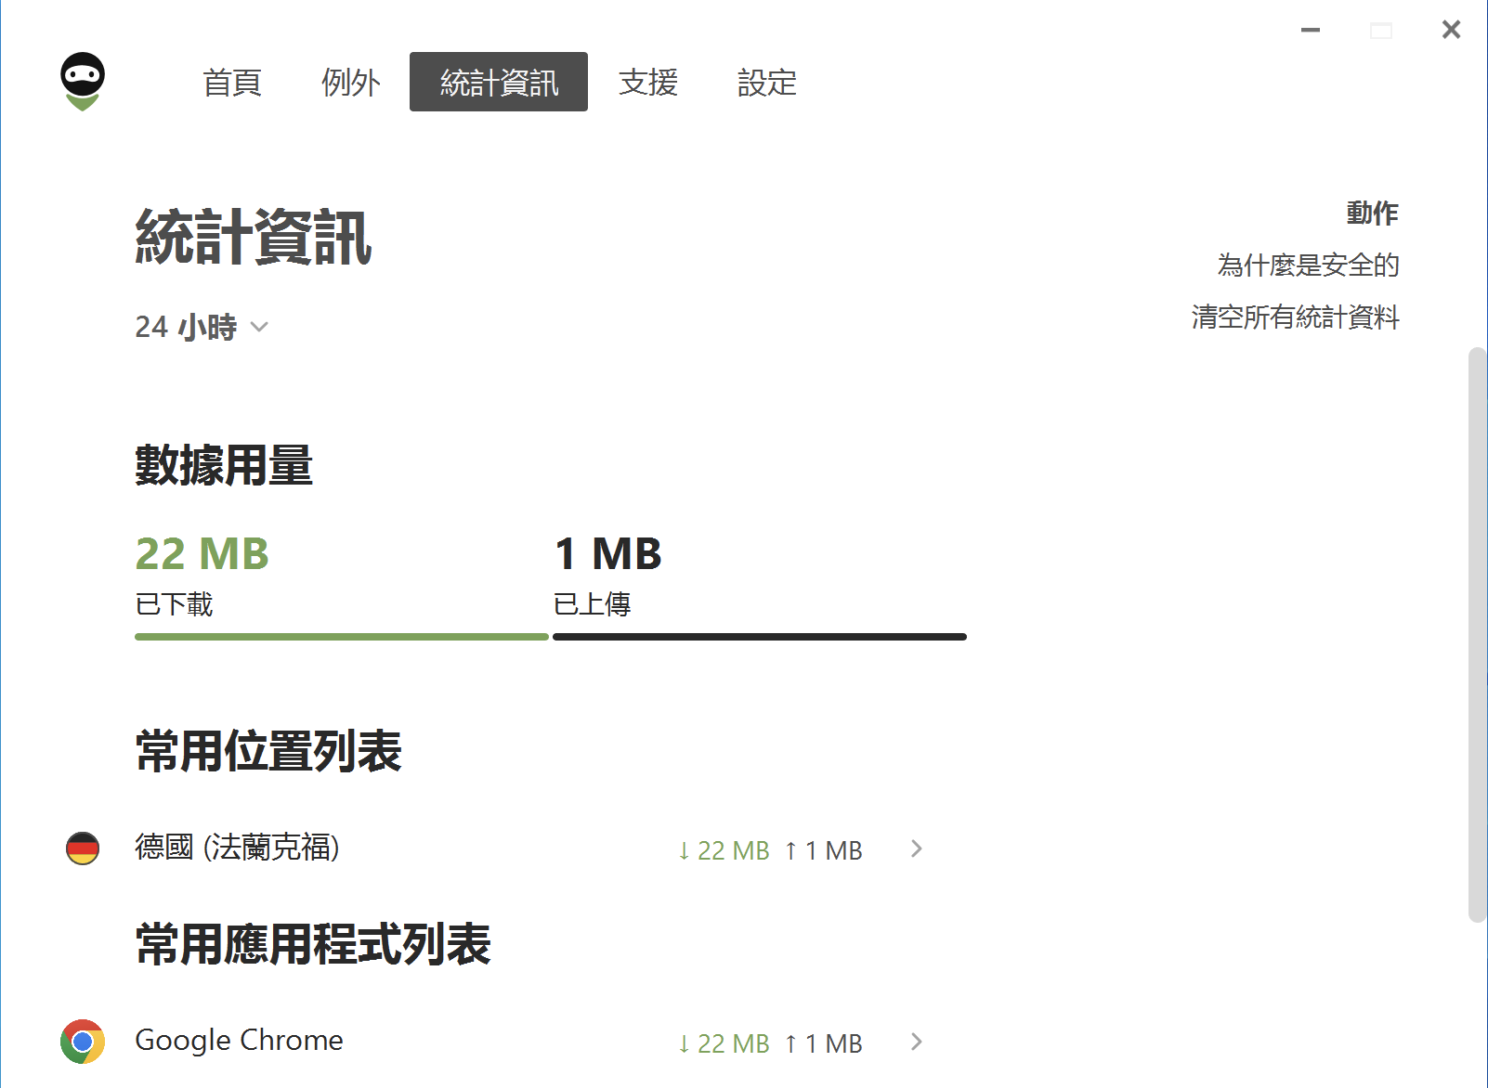Image resolution: width=1488 pixels, height=1088 pixels.
Task: Click the 德國 (法蘭克福) location name
Action: 237,847
